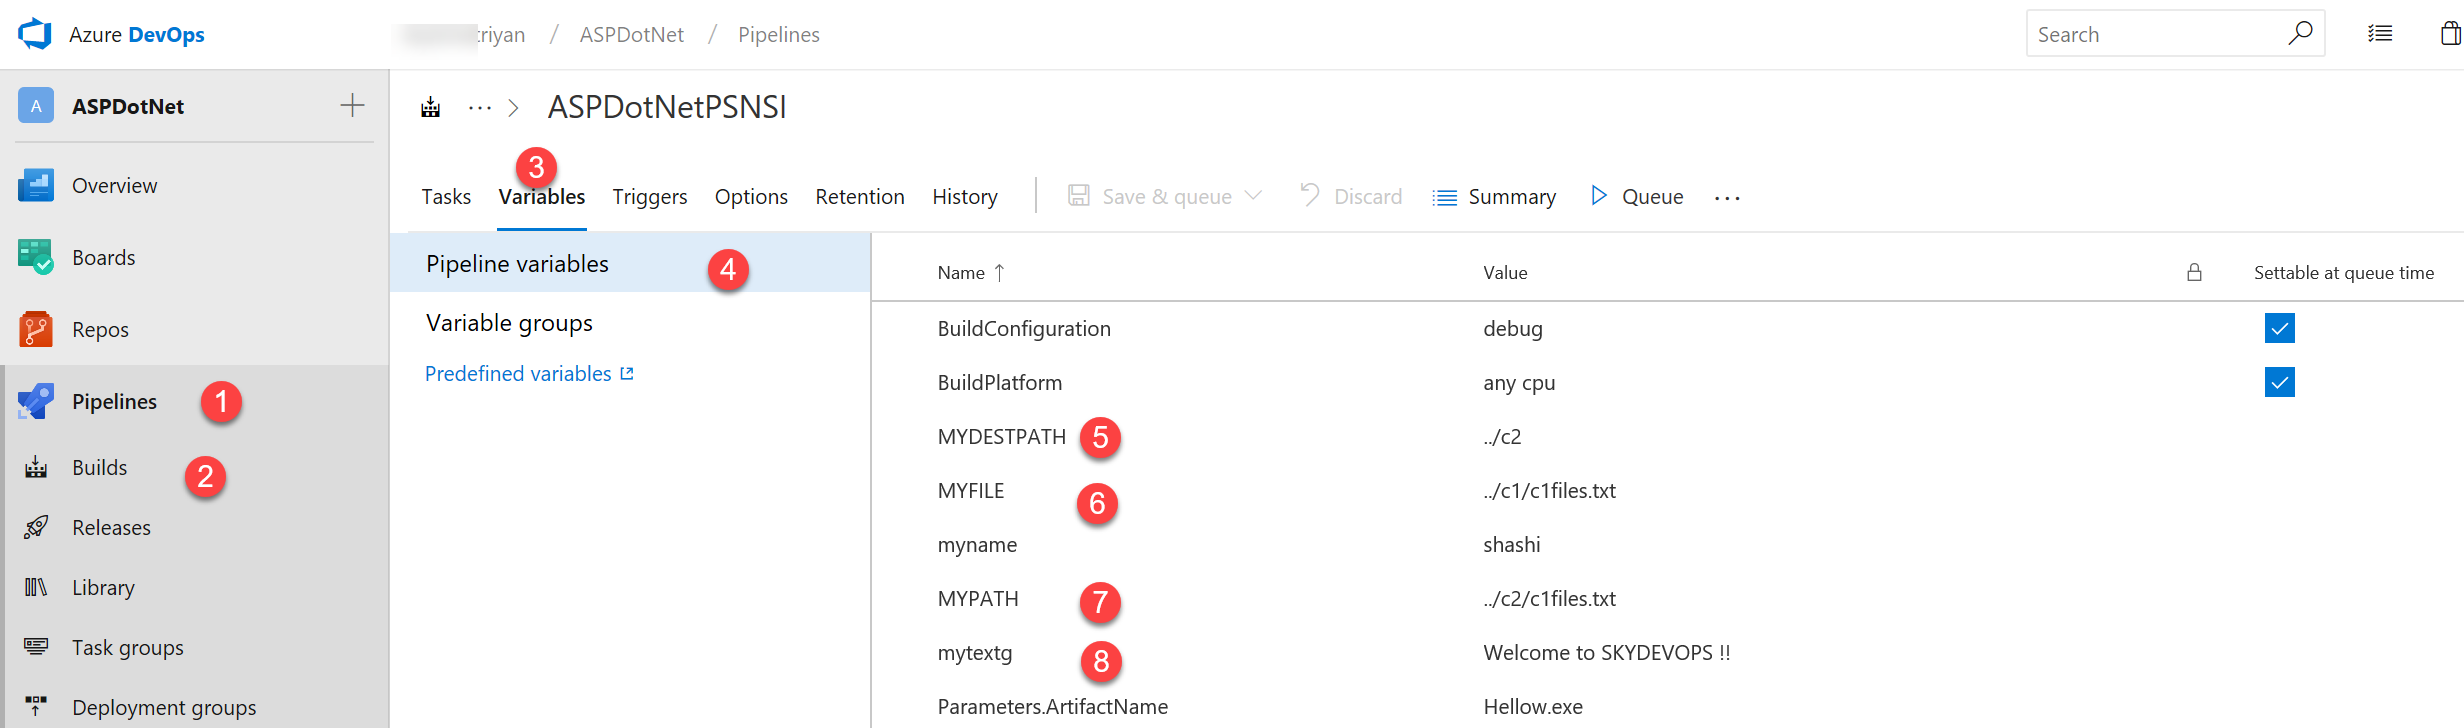Click the lock column header icon
This screenshot has height=728, width=2464.
point(2194,272)
